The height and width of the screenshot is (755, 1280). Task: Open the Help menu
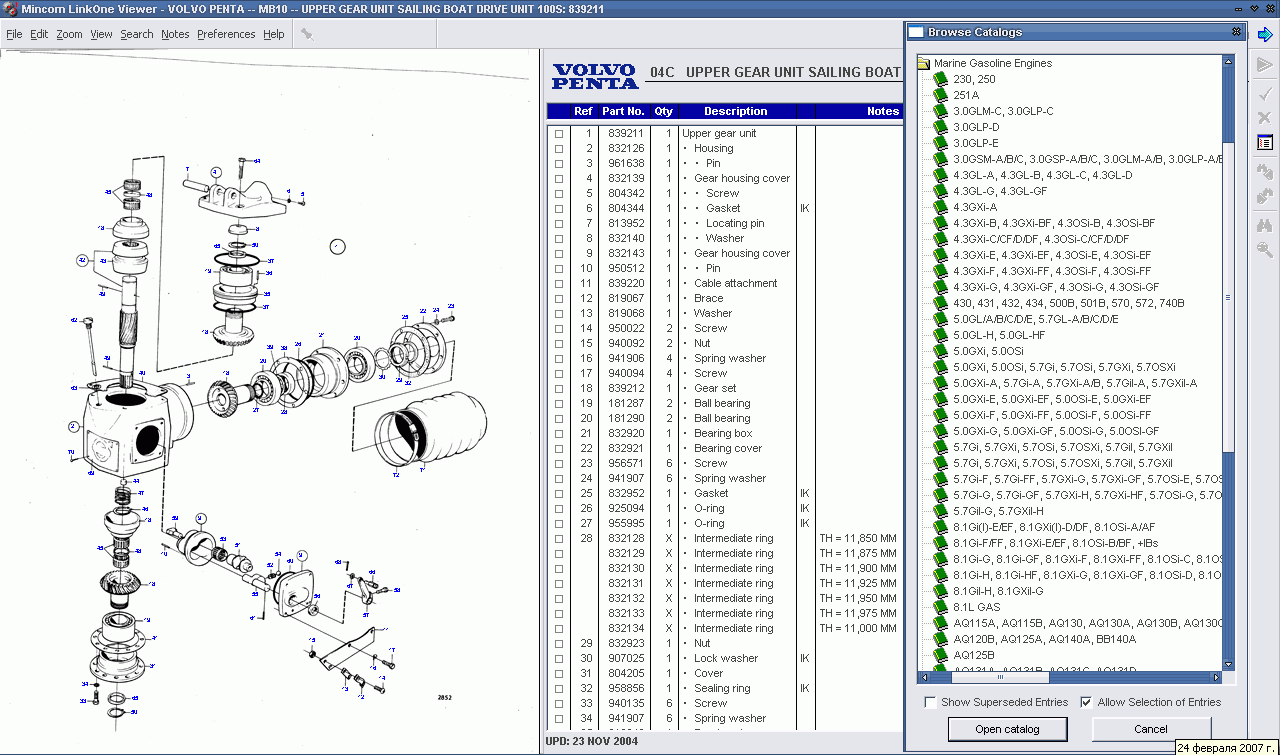274,34
